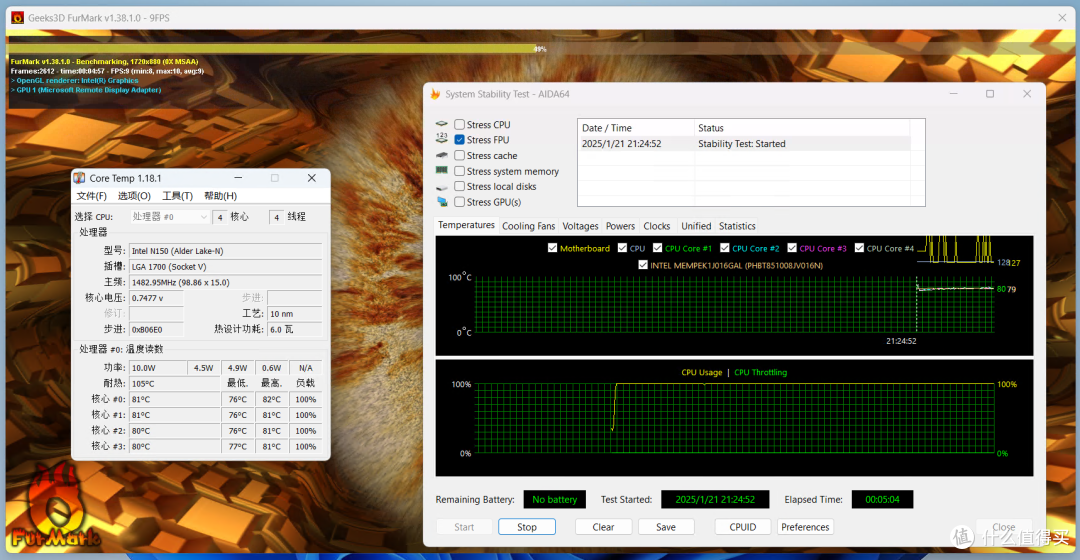Click the FurMark flame logo
This screenshot has height=560, width=1080.
pyautogui.click(x=55, y=506)
